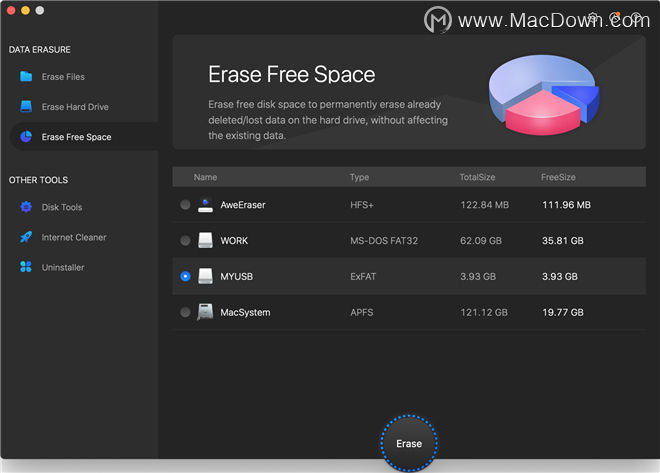Click the MacSystem volume name
The width and height of the screenshot is (660, 473).
click(245, 313)
